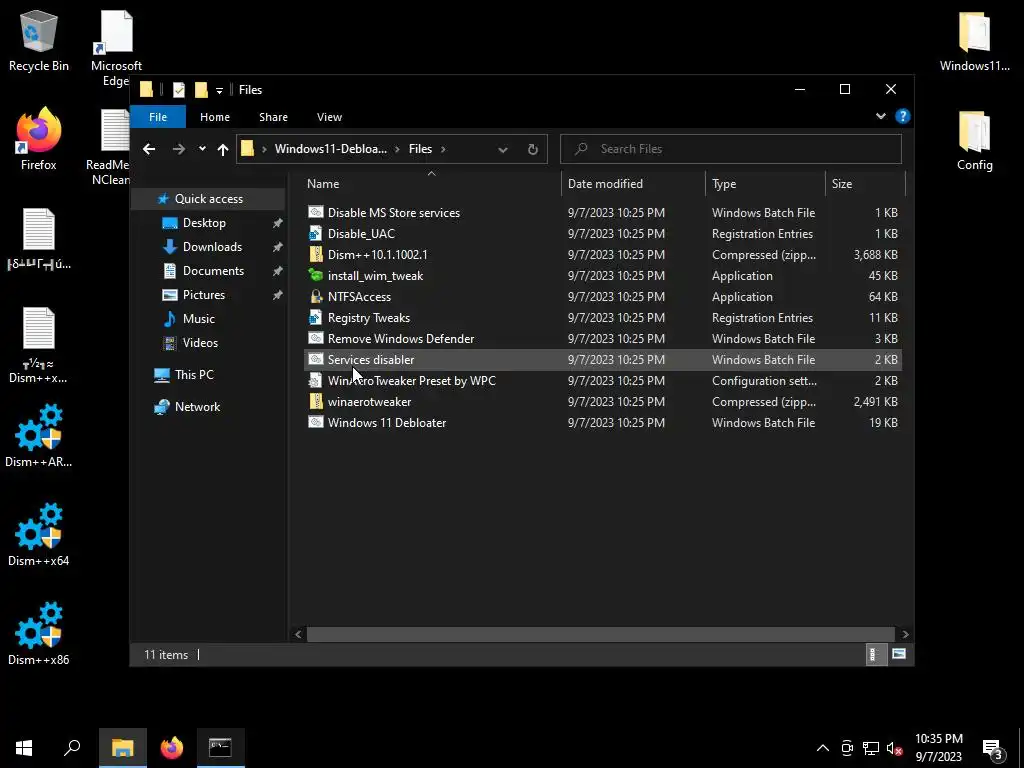
Task: Open the notification center
Action: (x=993, y=749)
